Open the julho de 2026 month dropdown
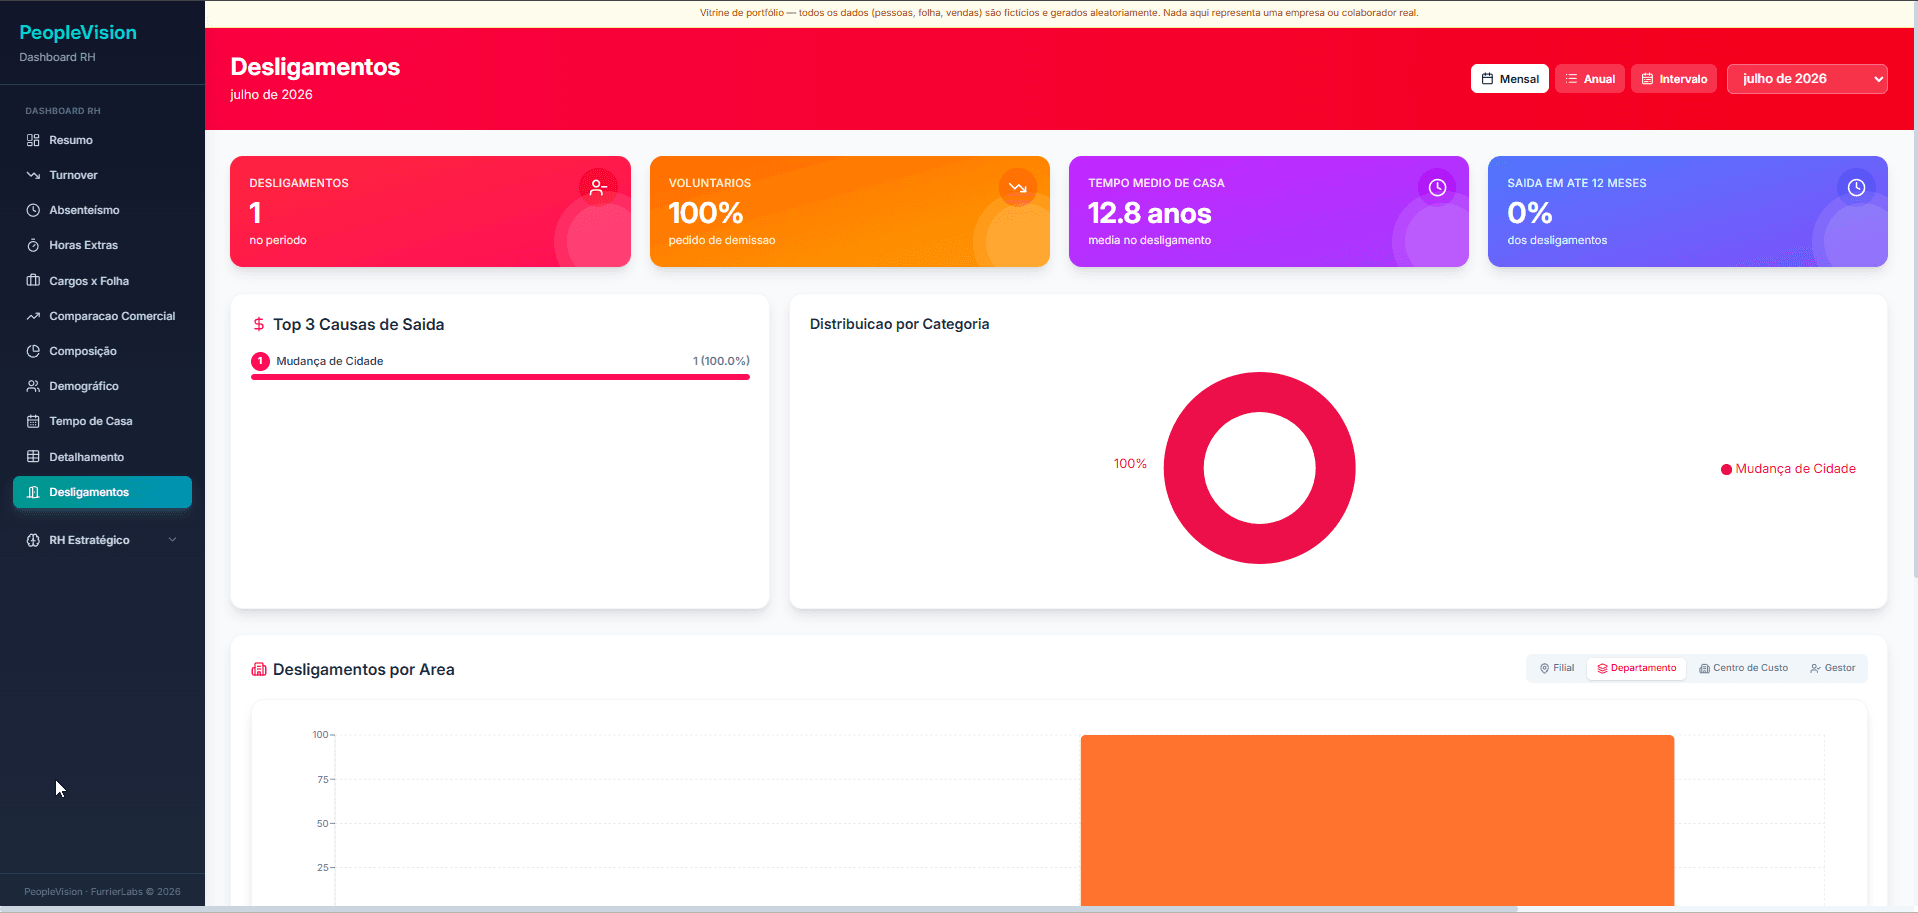 (x=1807, y=79)
